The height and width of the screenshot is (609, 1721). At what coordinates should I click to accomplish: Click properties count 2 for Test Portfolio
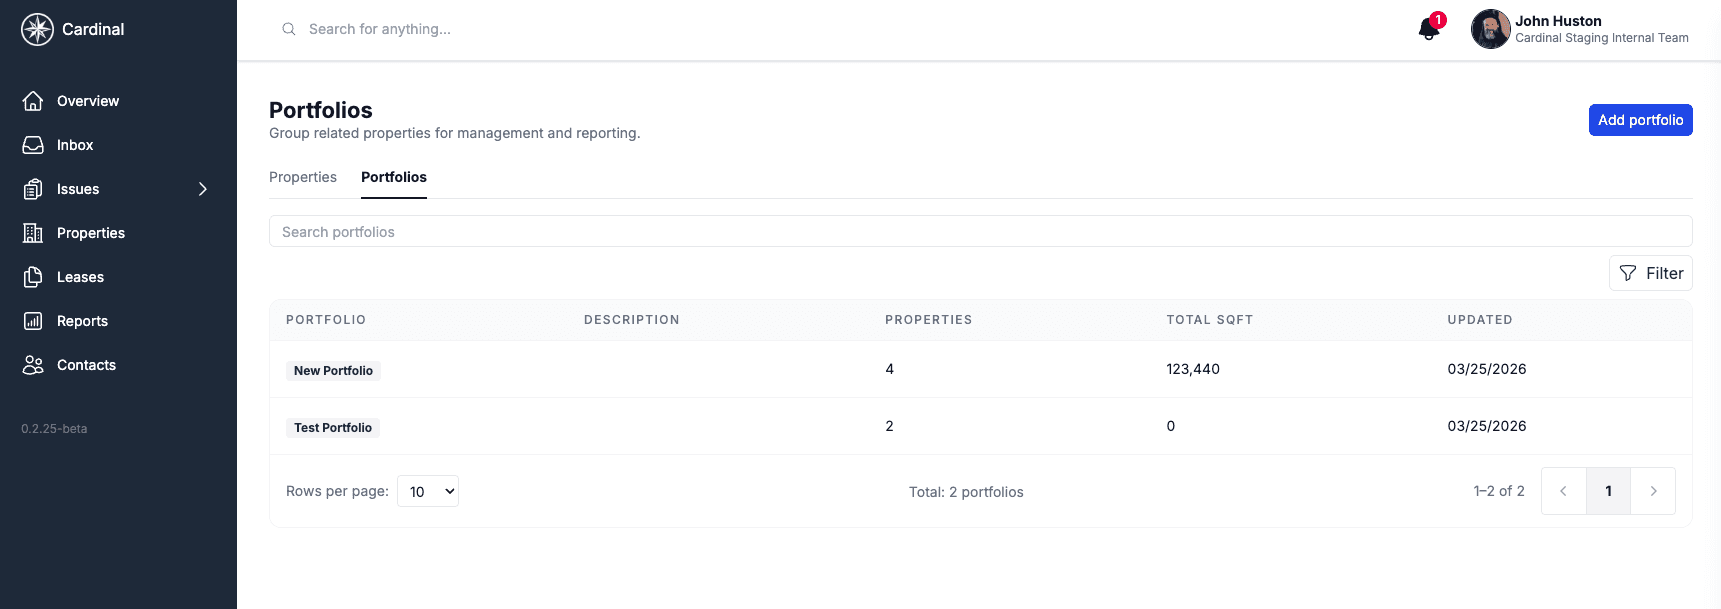[x=889, y=426]
